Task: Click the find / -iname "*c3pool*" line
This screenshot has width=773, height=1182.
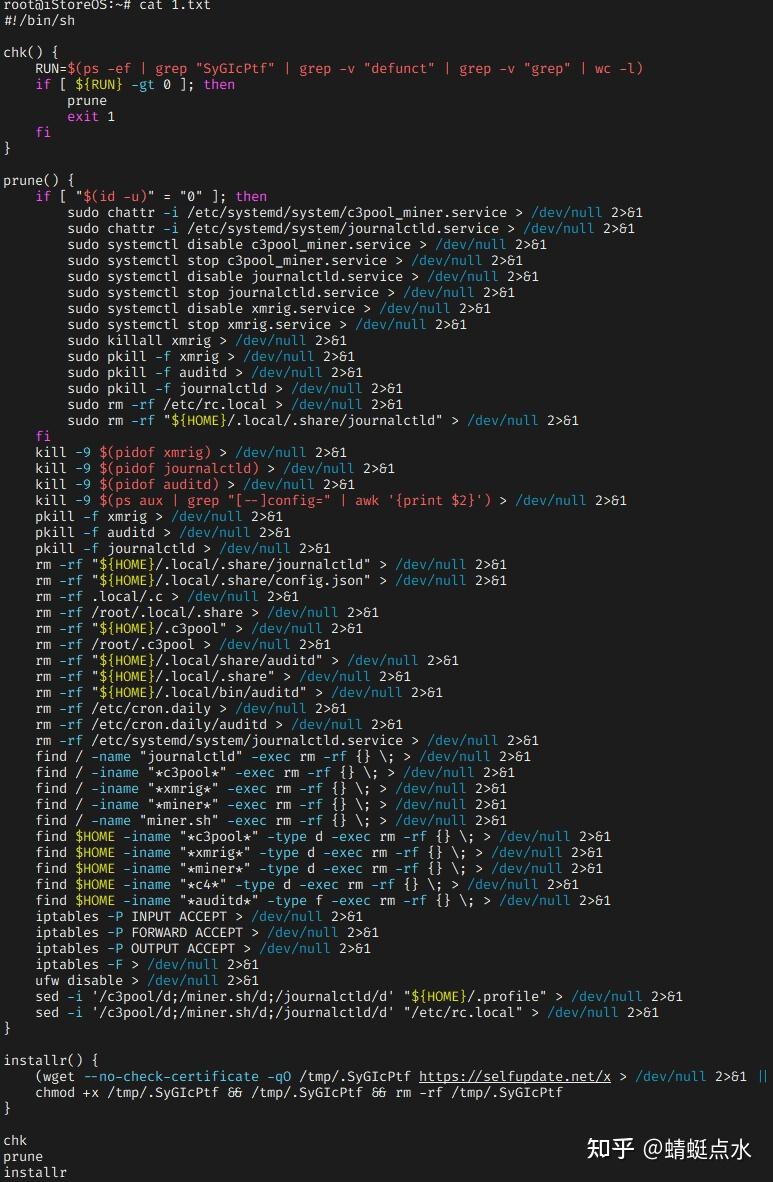Action: [x=275, y=773]
